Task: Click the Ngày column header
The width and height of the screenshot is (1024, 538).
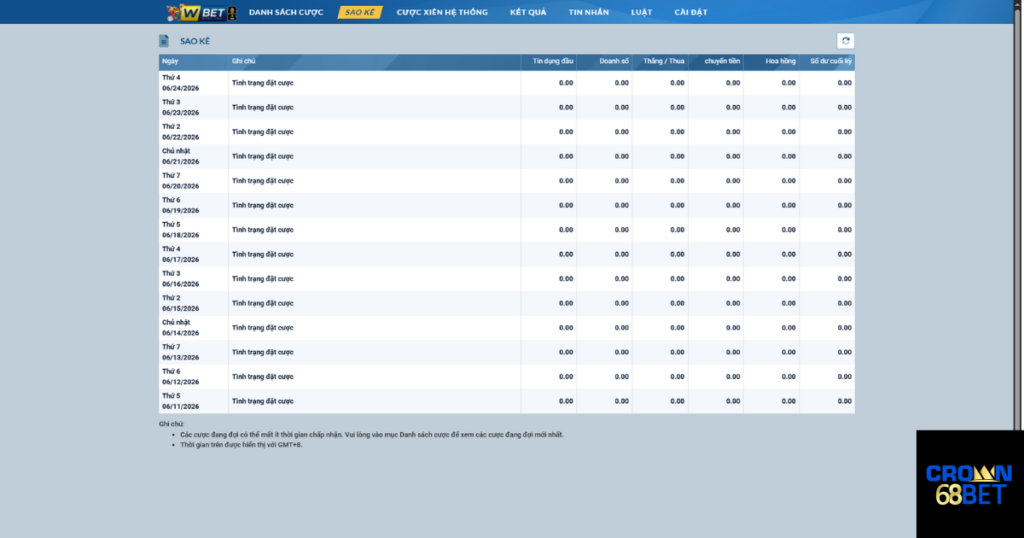Action: 193,61
